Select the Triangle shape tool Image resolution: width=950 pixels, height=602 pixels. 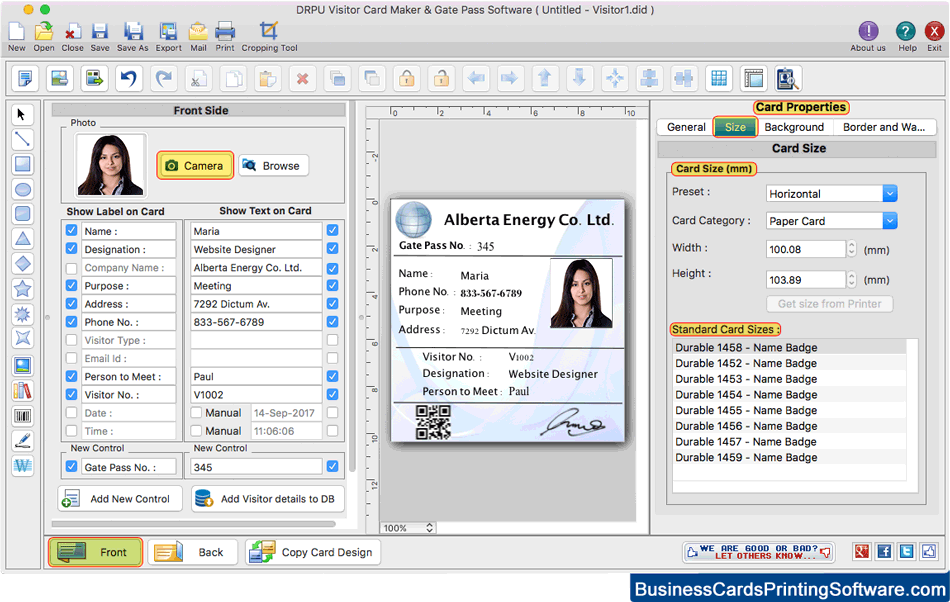(x=22, y=239)
